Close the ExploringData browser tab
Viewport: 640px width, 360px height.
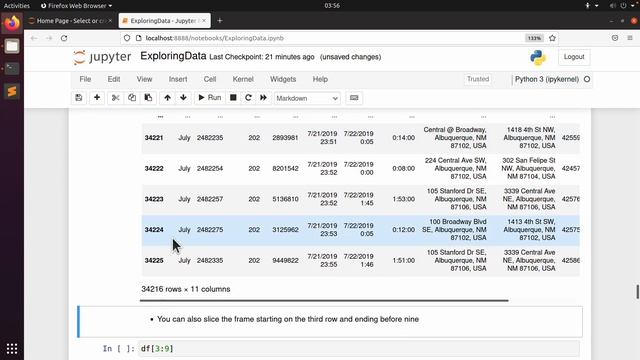click(x=204, y=21)
